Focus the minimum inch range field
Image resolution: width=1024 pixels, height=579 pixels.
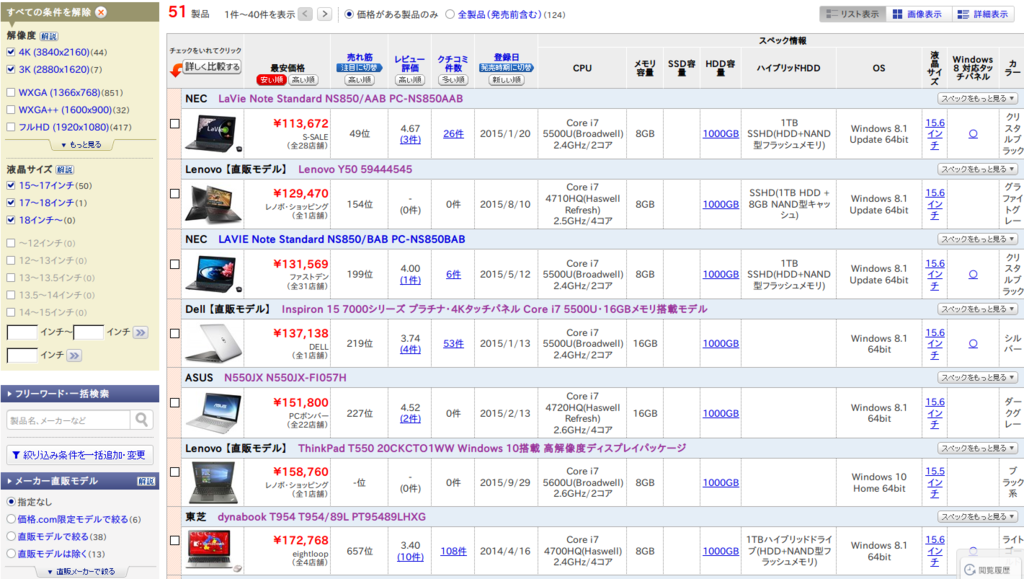22,333
